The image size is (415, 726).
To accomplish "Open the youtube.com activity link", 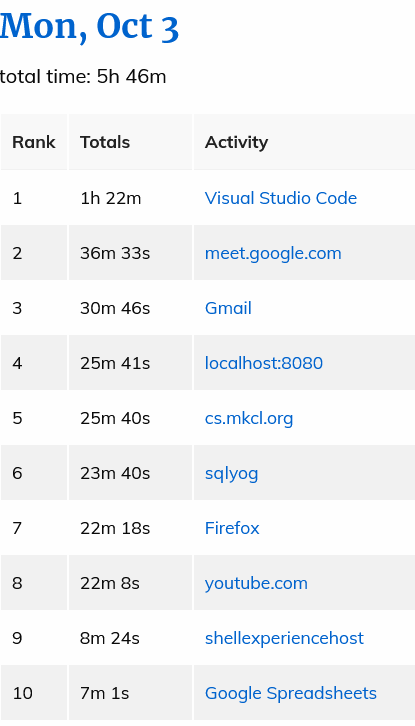I will coord(256,583).
